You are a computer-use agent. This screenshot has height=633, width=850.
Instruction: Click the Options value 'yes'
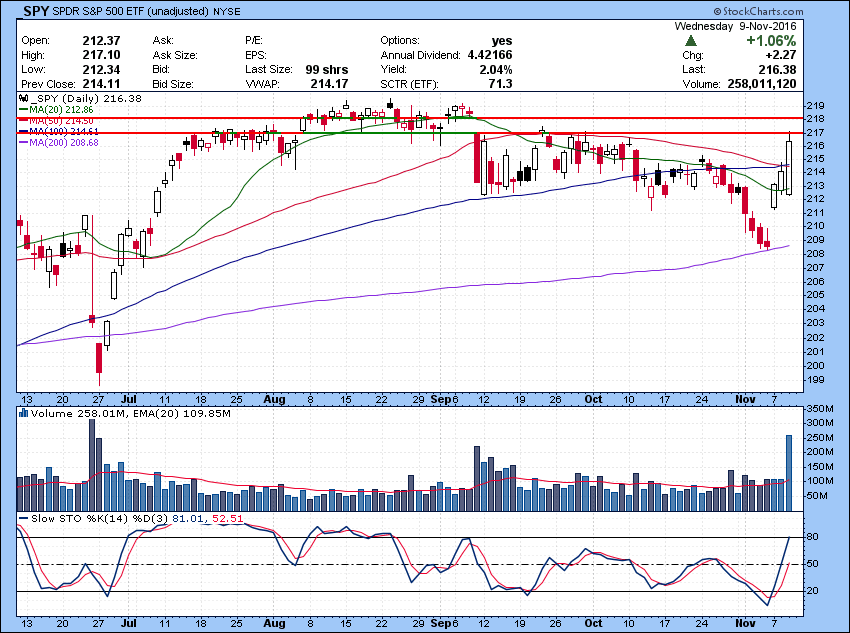[502, 41]
